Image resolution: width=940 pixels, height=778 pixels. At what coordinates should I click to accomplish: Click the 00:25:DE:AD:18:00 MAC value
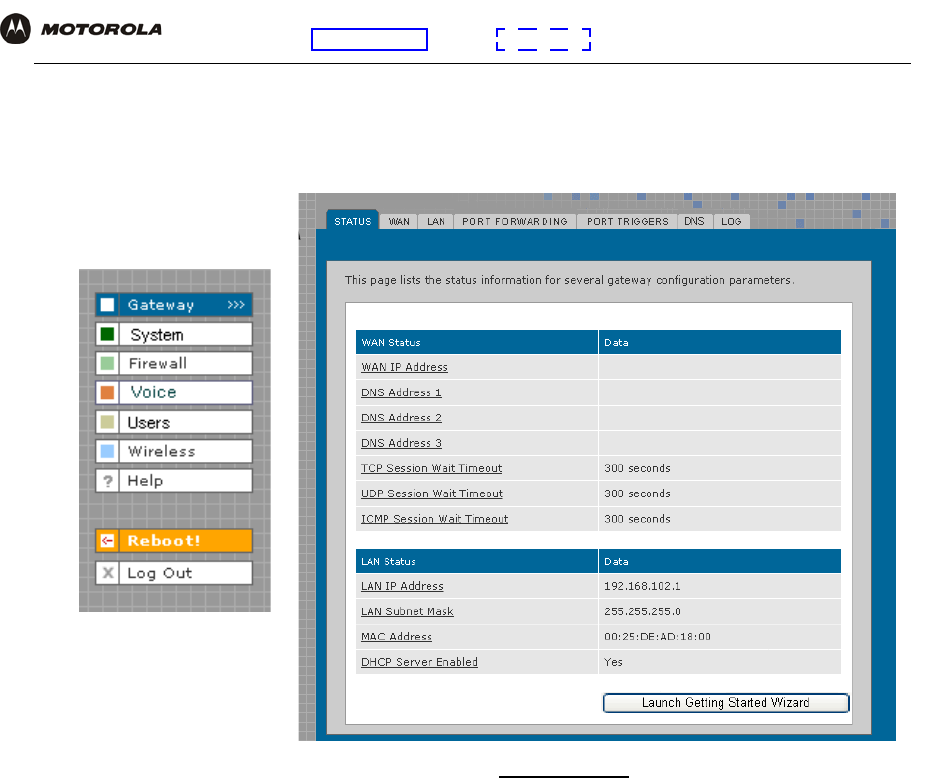click(x=657, y=637)
